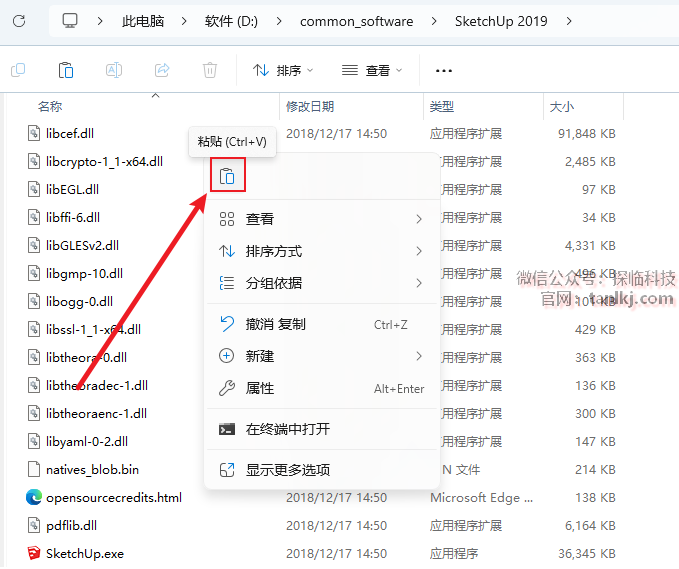679x569 pixels.
Task: Click SketchUp 2019 in breadcrumb
Action: [x=501, y=21]
